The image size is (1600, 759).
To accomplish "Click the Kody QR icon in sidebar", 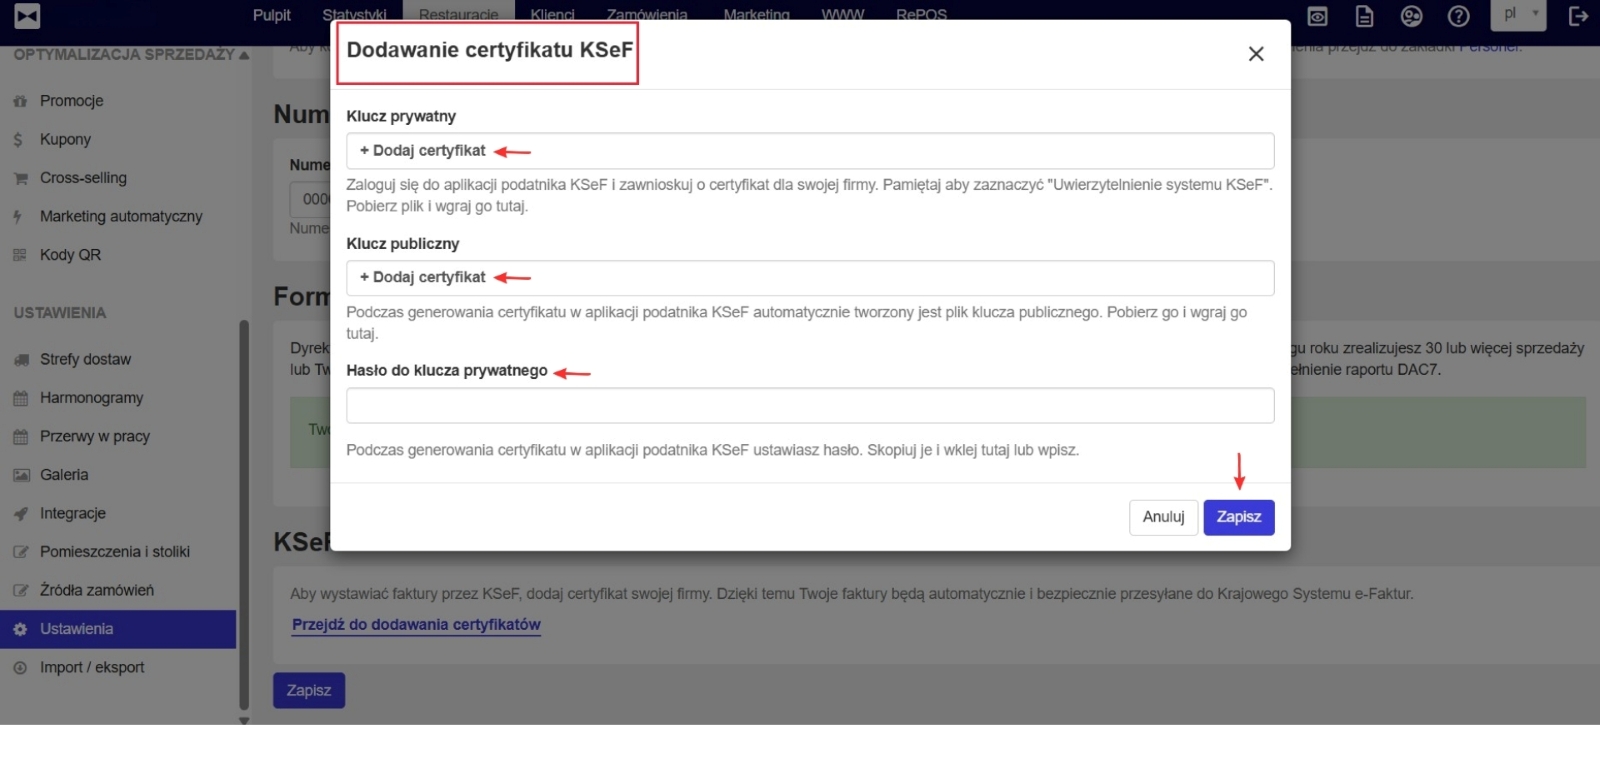I will (x=20, y=255).
